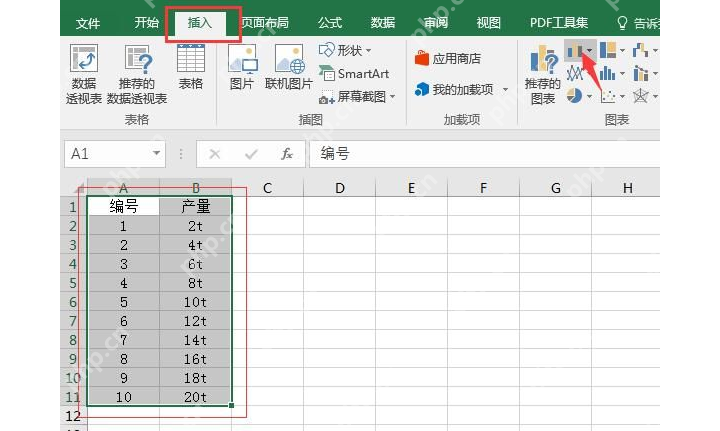Image resolution: width=720 pixels, height=431 pixels.
Task: Click the radar chart icon
Action: tap(640, 96)
